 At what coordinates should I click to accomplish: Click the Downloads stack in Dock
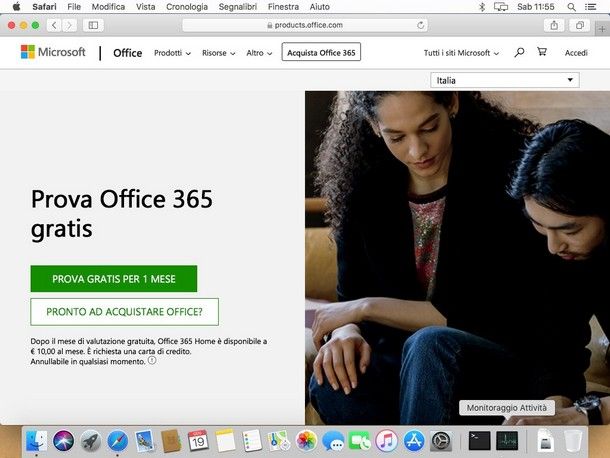tap(545, 440)
